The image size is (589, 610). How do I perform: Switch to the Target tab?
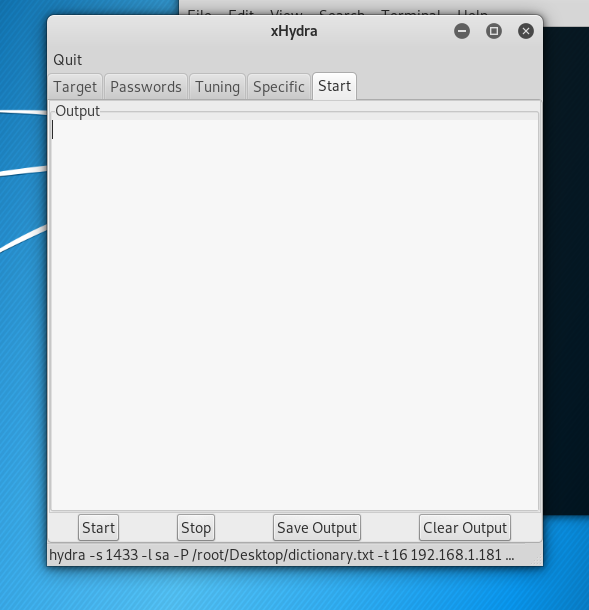[x=75, y=87]
